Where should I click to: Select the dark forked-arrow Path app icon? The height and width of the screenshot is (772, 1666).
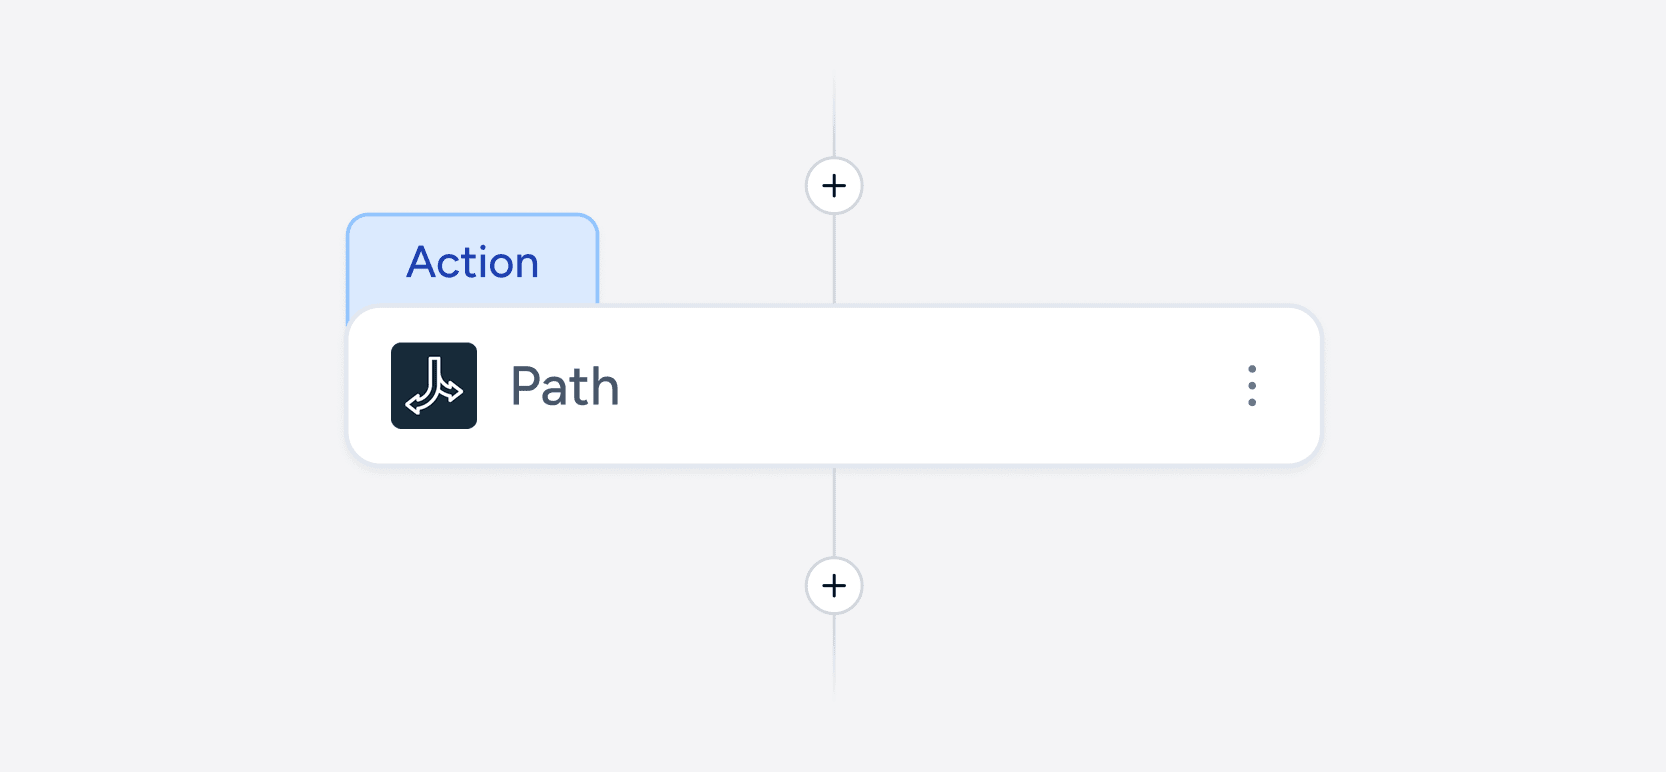[434, 386]
